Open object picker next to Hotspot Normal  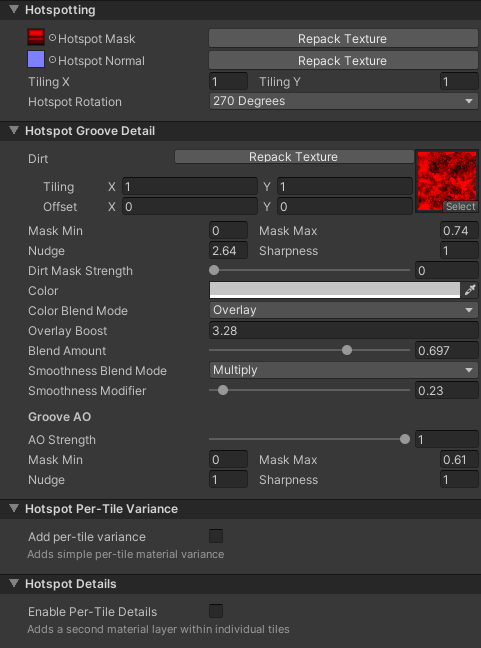coord(52,60)
